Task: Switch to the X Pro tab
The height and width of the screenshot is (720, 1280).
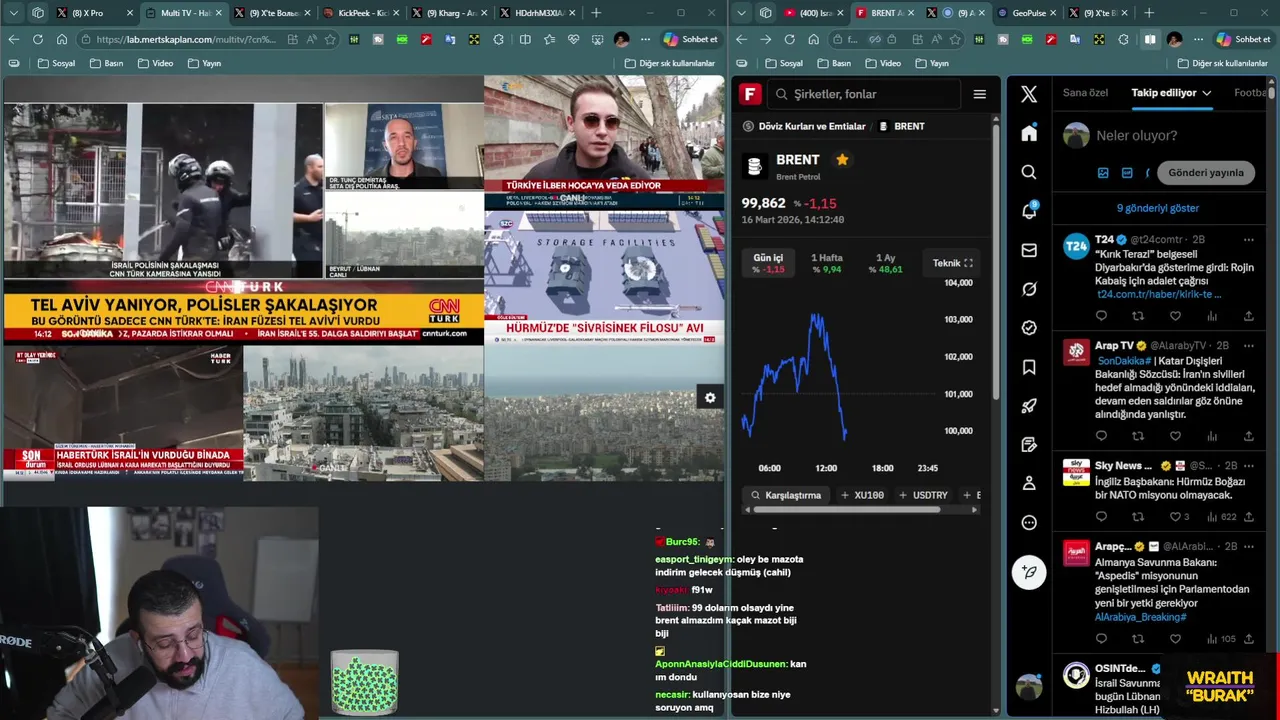Action: [94, 13]
